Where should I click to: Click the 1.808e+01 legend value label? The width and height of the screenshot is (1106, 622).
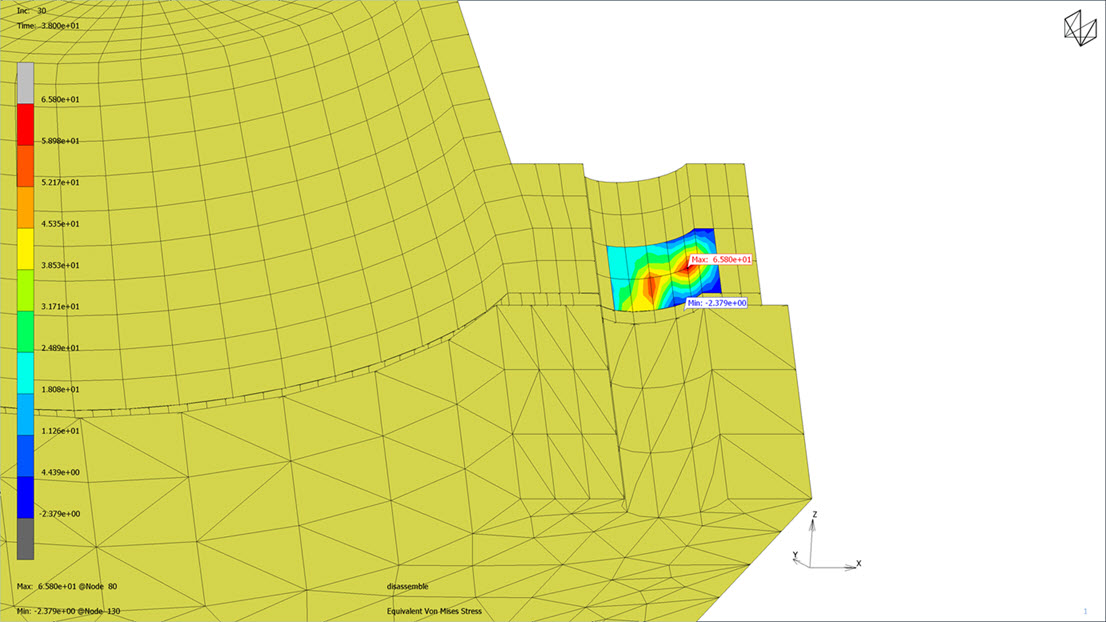tap(60, 389)
